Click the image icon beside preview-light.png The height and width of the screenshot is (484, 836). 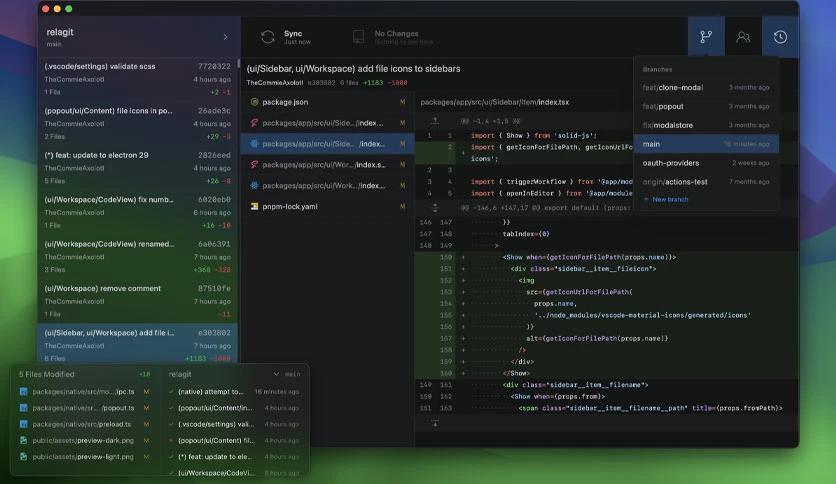point(23,457)
